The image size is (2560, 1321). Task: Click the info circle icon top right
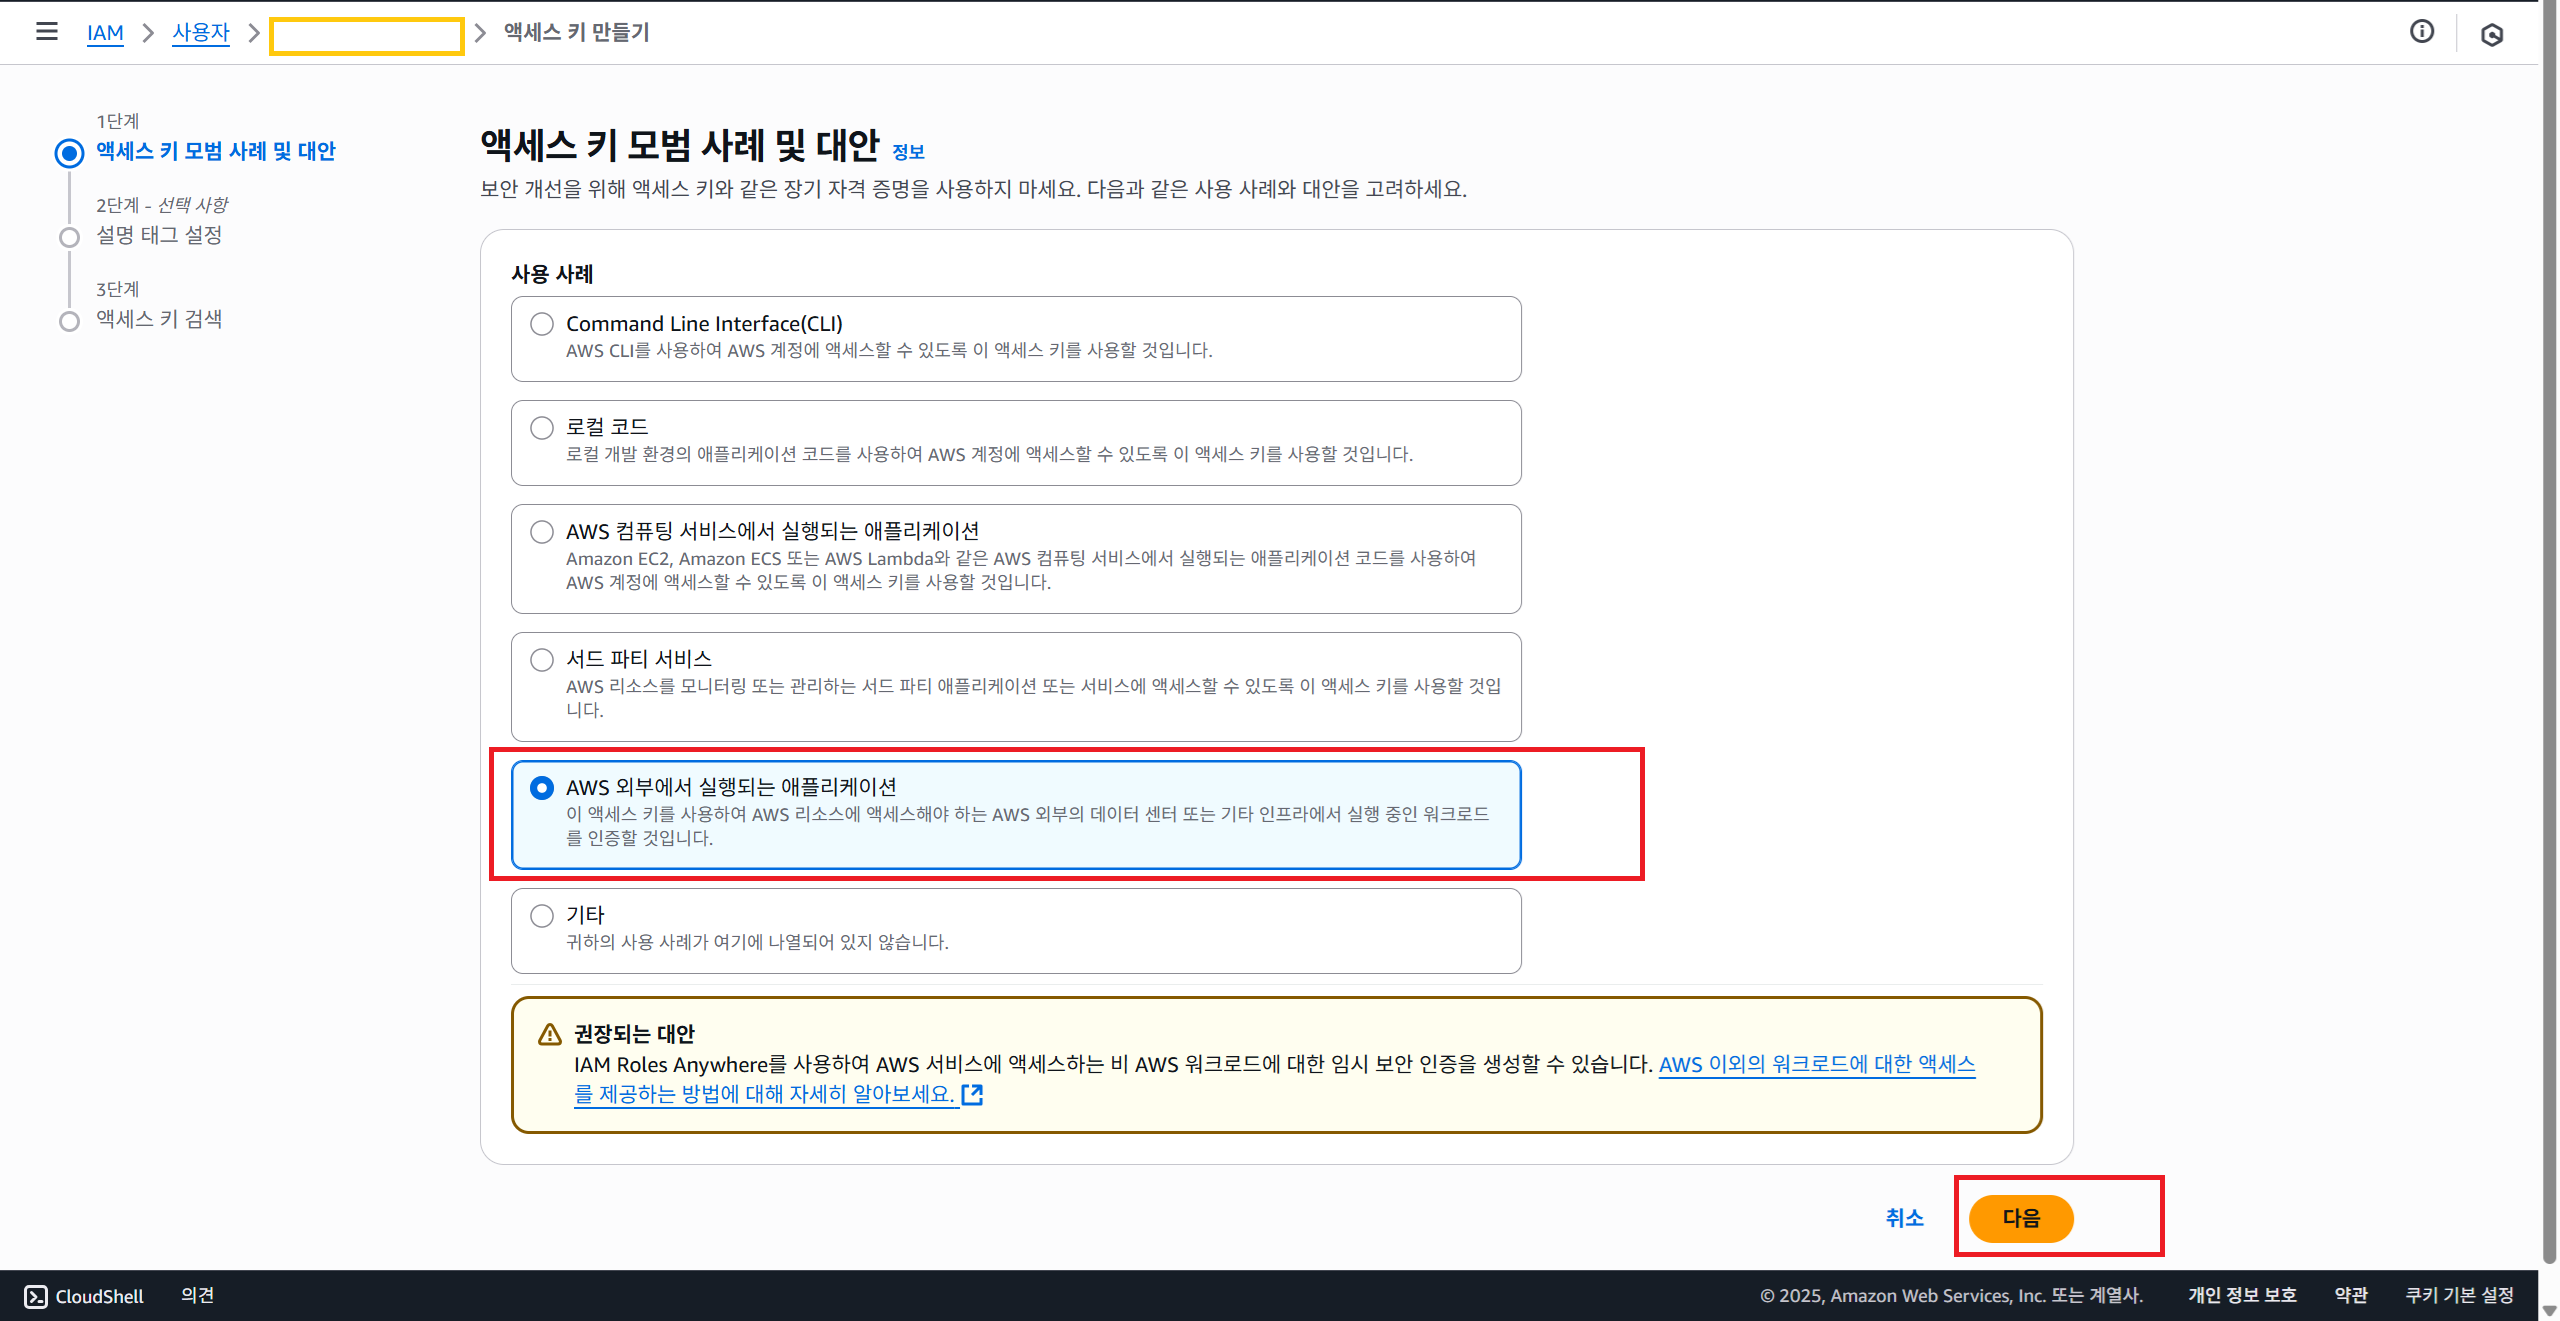2421,32
